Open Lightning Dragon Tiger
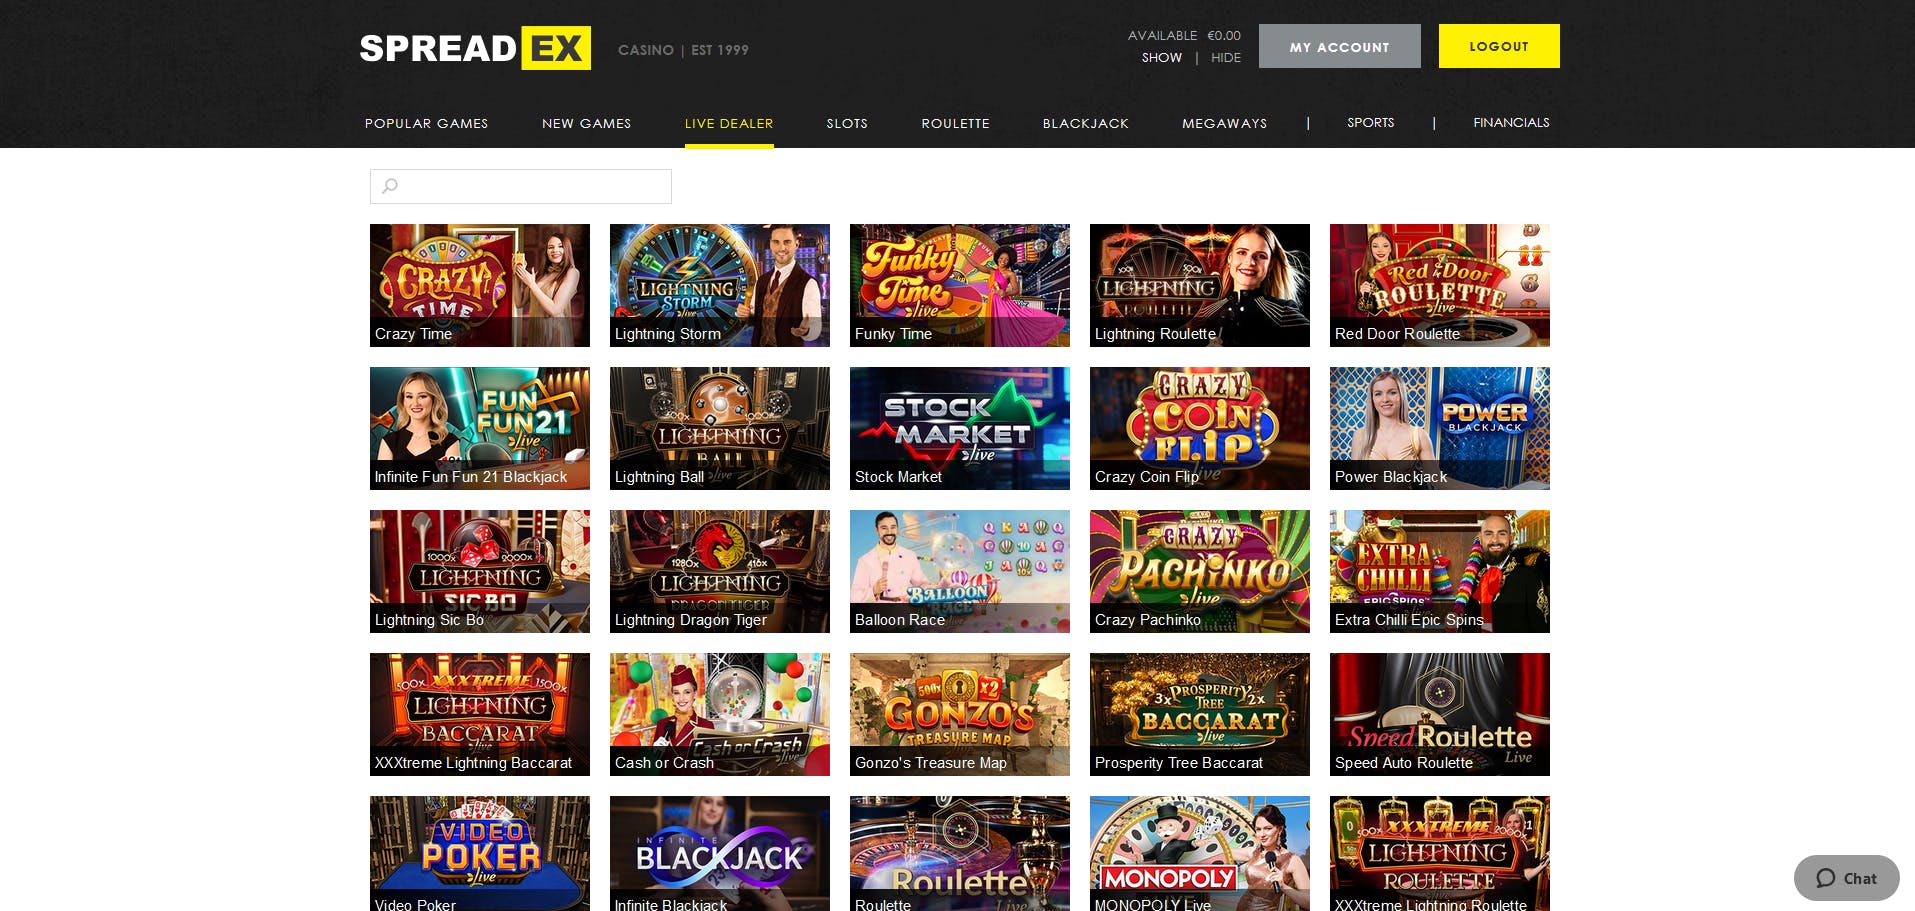1915x911 pixels. [720, 571]
